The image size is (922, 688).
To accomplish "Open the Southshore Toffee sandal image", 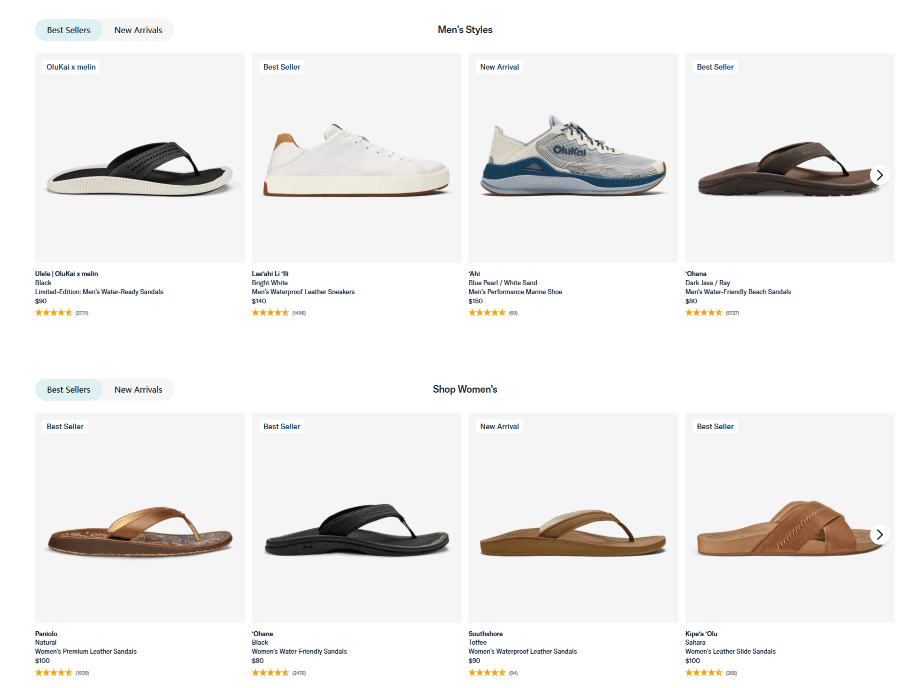I will pyautogui.click(x=573, y=517).
